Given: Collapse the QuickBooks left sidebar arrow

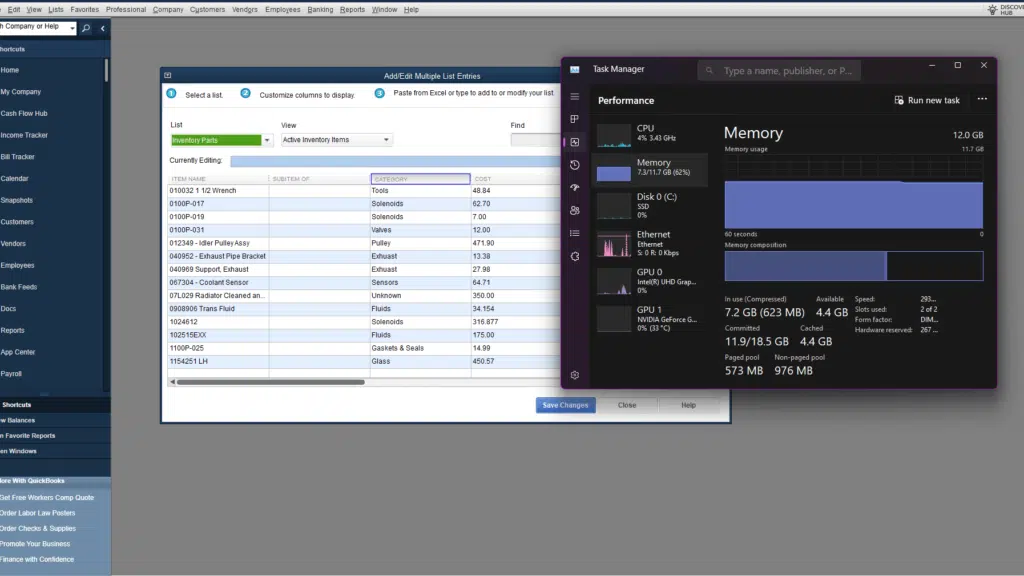Looking at the screenshot, I should pyautogui.click(x=103, y=28).
